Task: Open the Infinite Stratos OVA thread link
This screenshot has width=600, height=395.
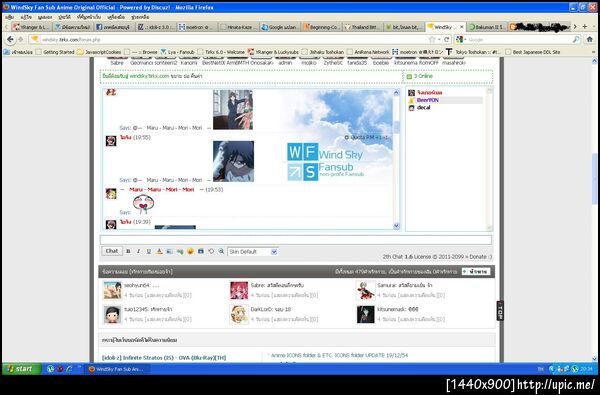Action: [164, 358]
